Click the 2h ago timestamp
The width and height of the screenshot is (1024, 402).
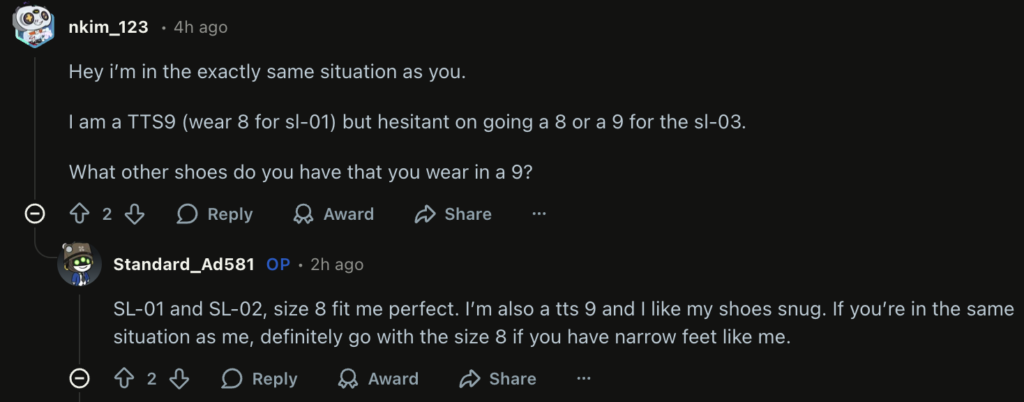(x=336, y=265)
